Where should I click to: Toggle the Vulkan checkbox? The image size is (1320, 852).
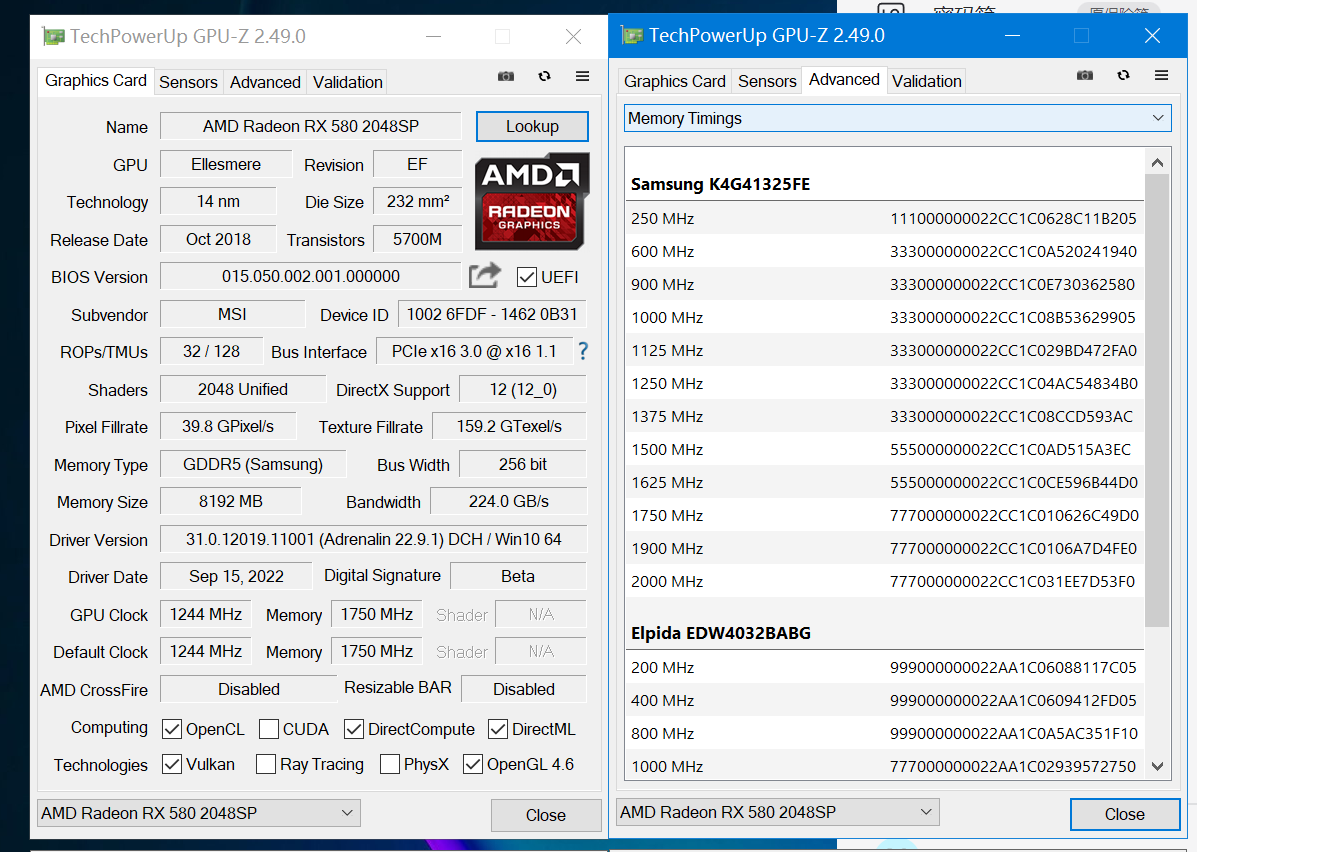pos(172,764)
